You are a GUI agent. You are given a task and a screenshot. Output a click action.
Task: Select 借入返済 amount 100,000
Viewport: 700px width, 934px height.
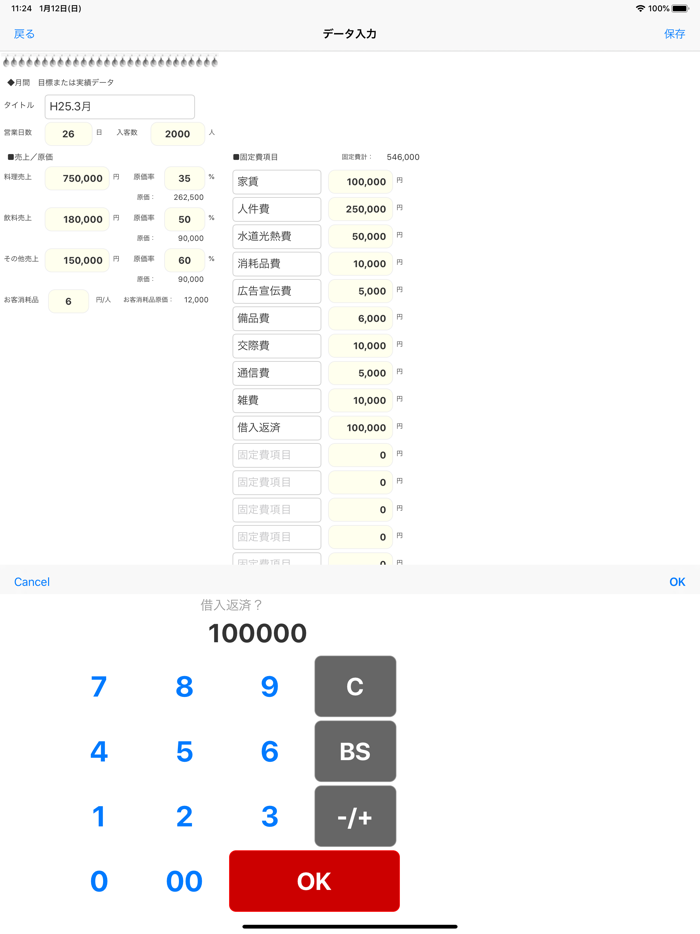[x=360, y=428]
